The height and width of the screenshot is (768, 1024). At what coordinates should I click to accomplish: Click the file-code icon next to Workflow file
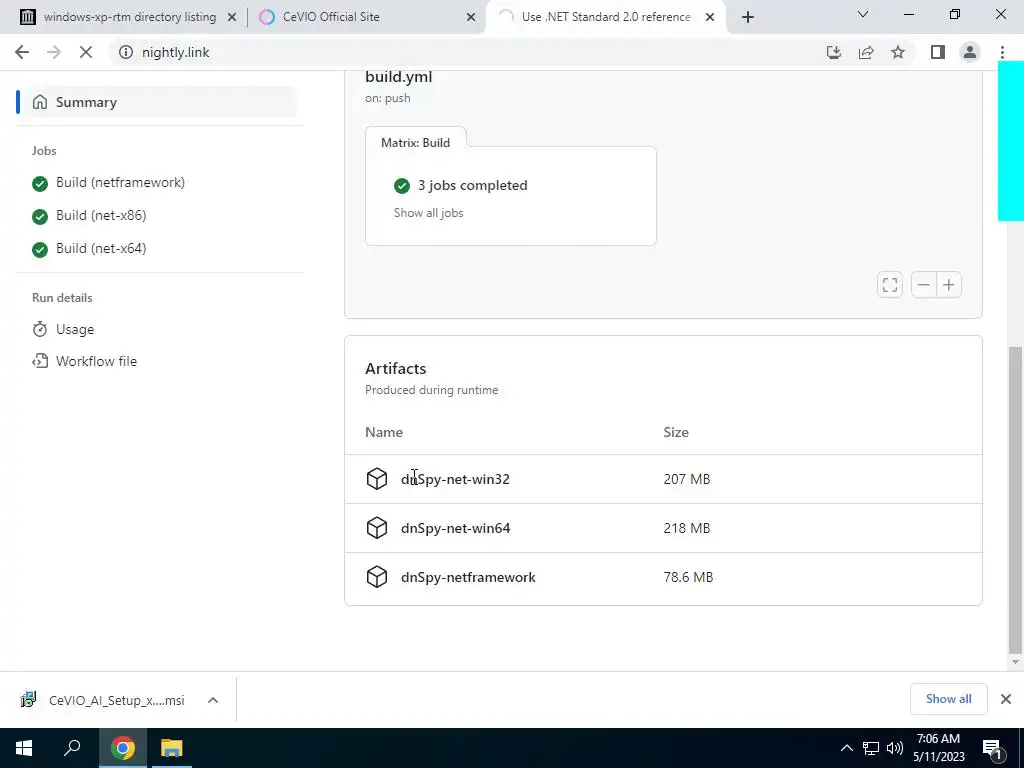[x=40, y=361]
